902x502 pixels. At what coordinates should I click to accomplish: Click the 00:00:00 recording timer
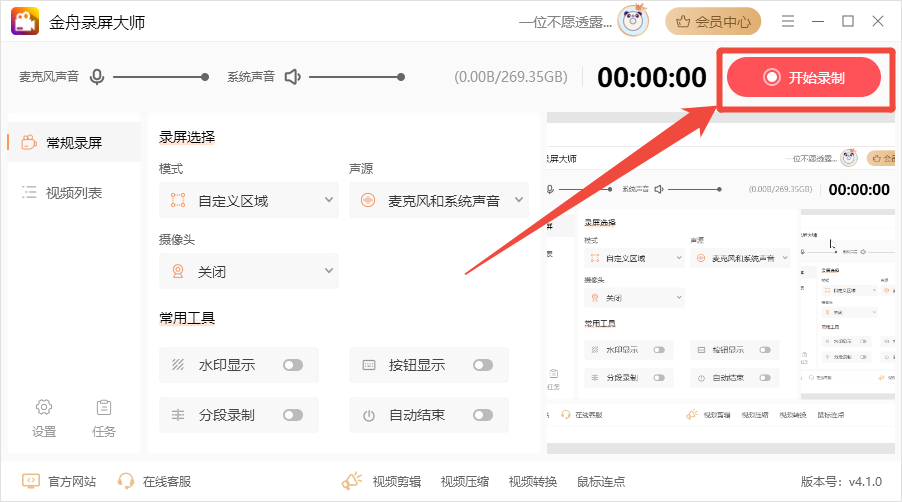point(651,77)
